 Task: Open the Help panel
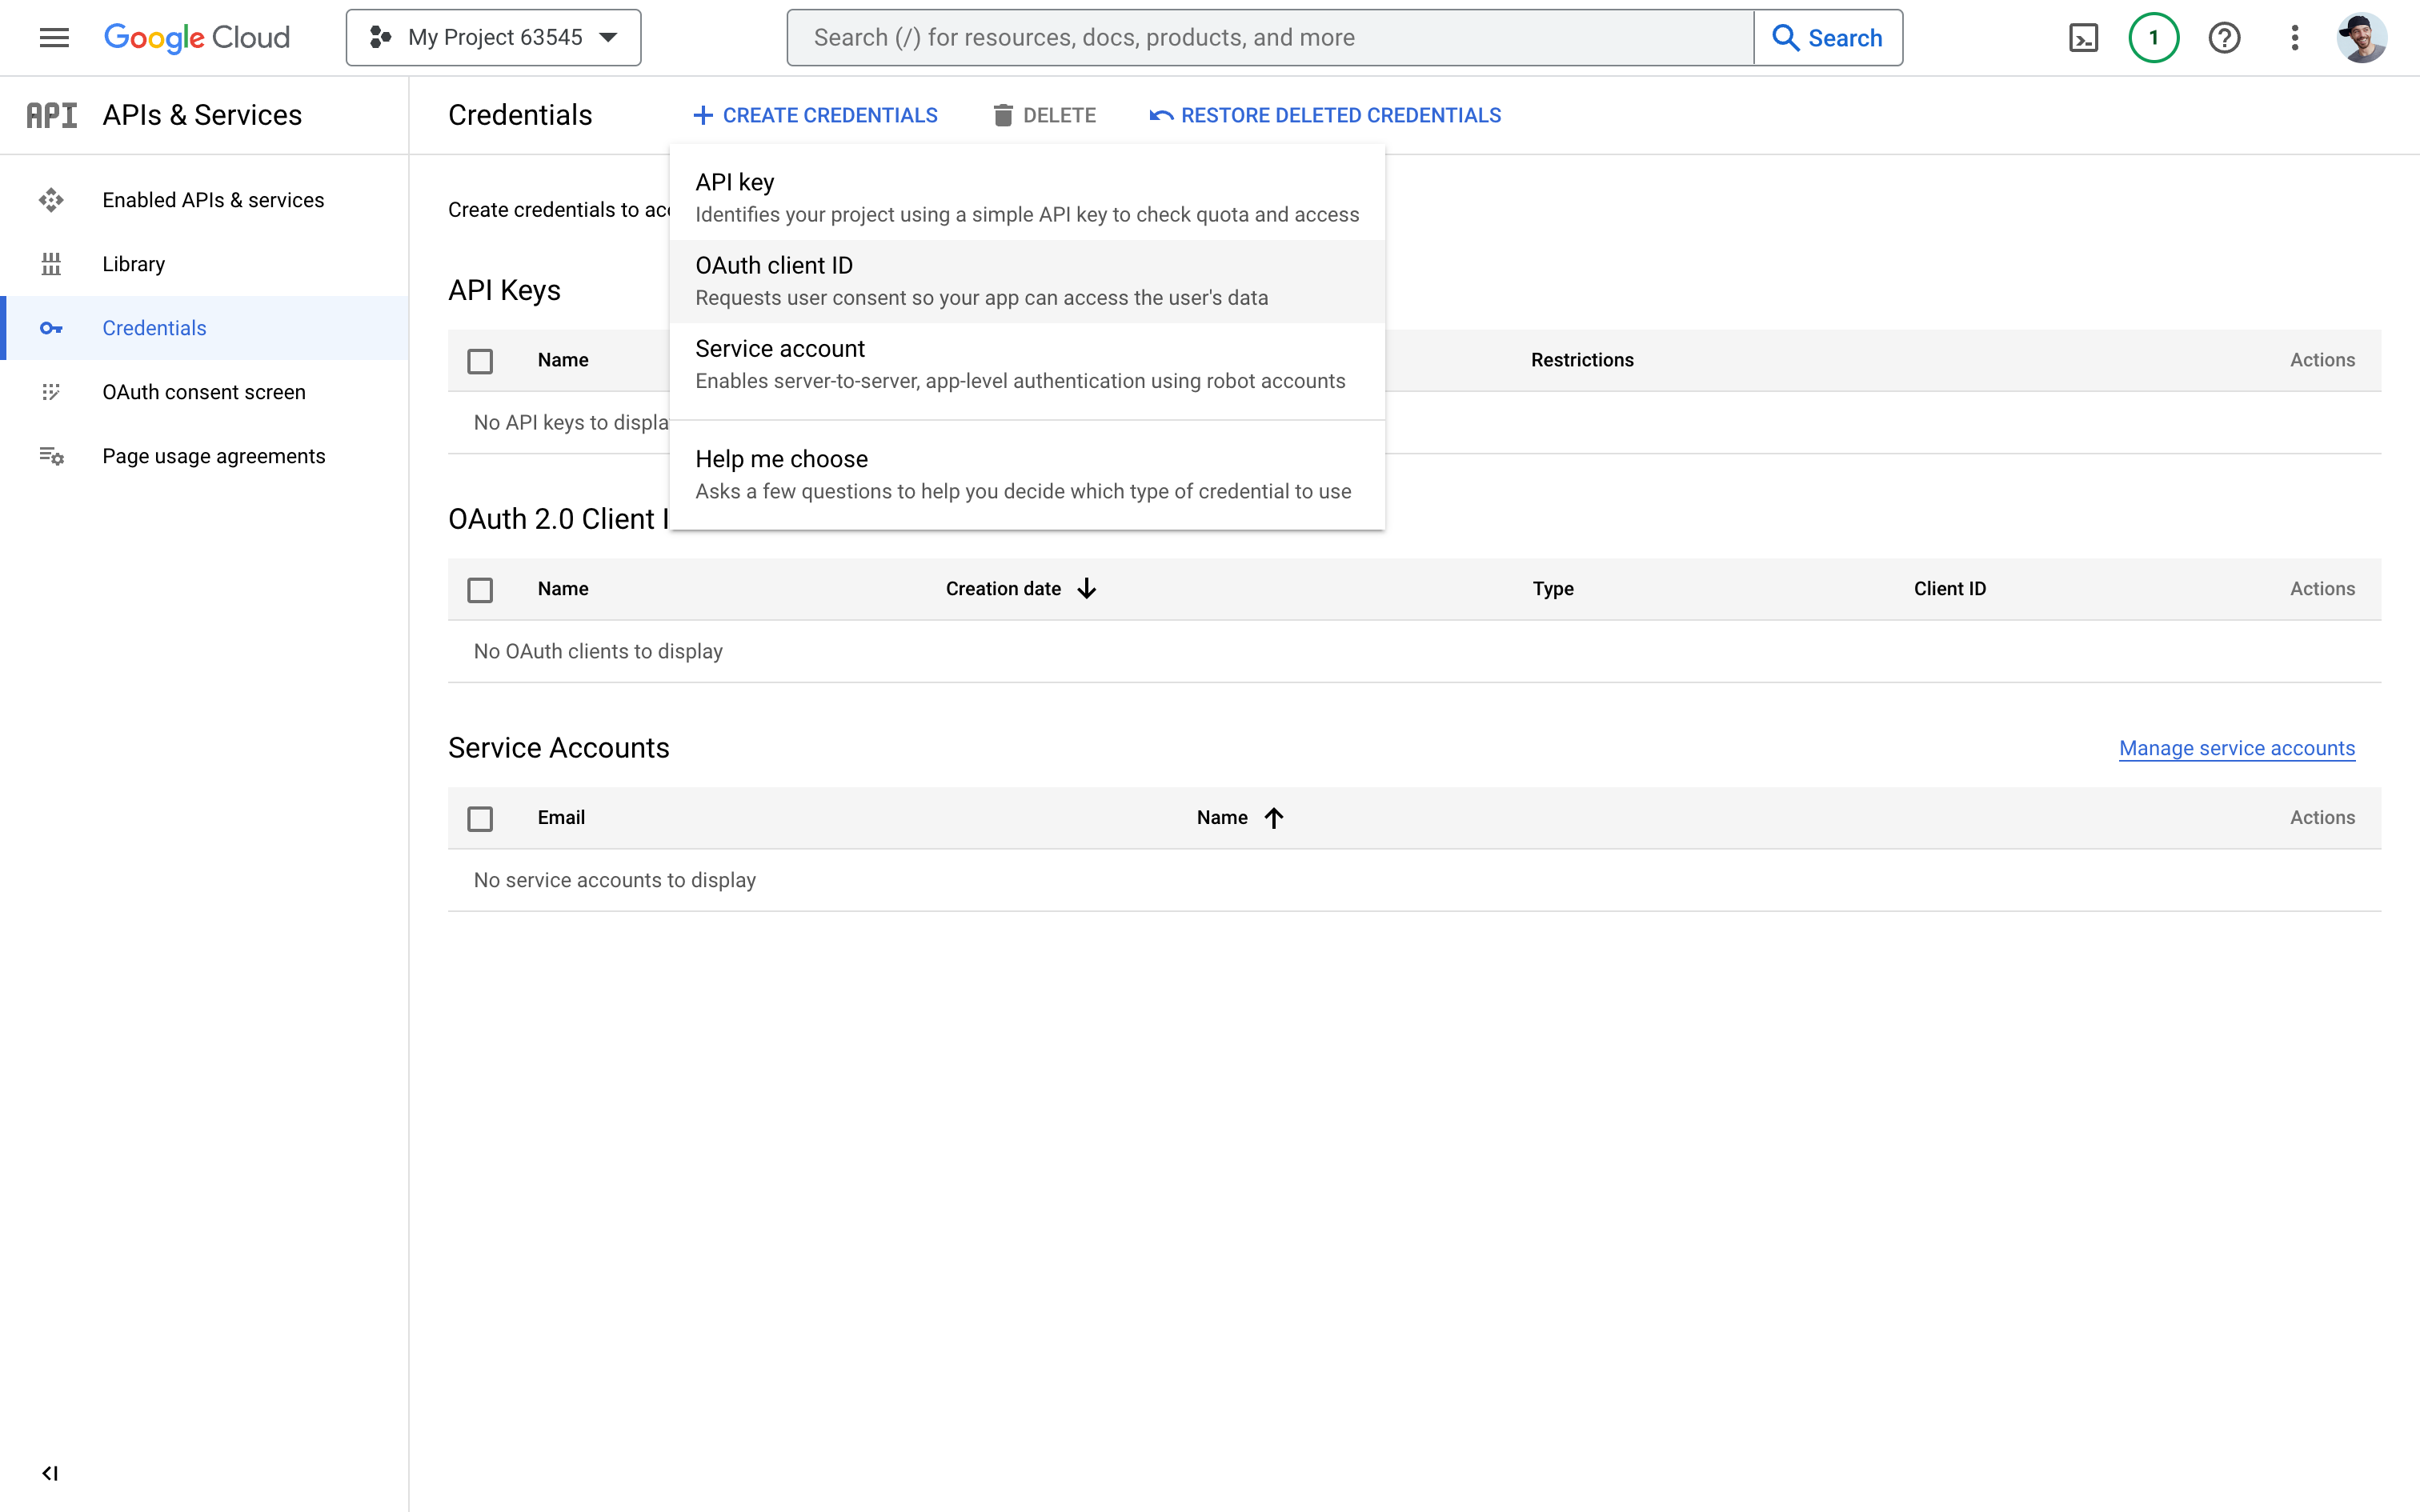pos(2224,37)
